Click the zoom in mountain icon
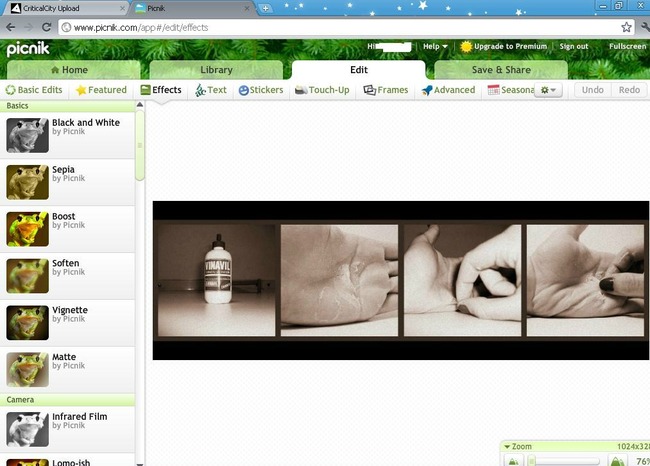650x466 pixels. pos(617,461)
